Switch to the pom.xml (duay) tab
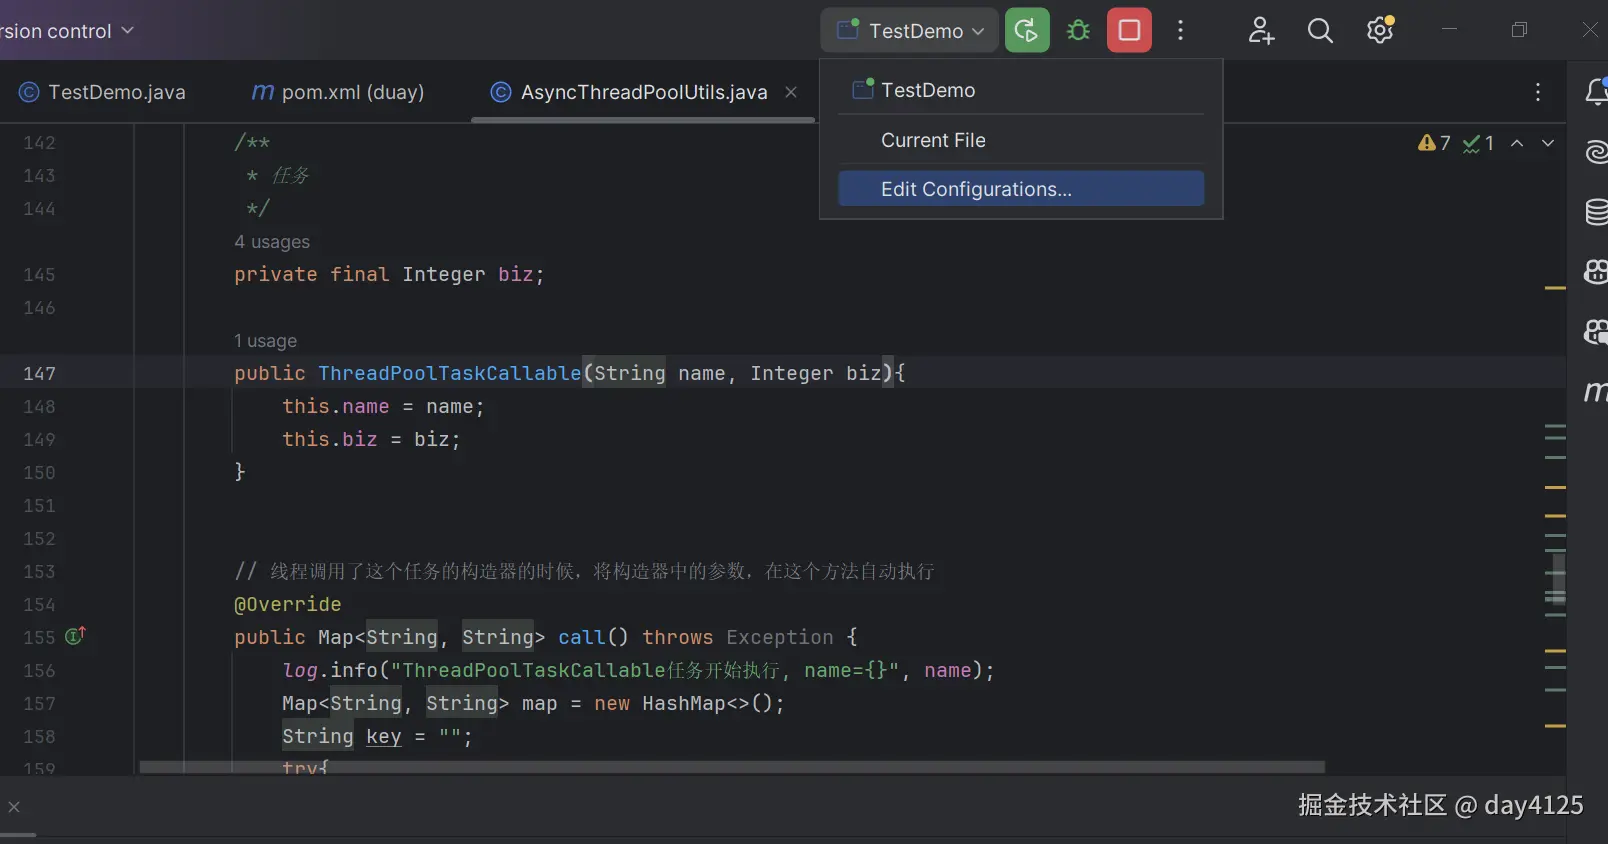 [x=338, y=92]
